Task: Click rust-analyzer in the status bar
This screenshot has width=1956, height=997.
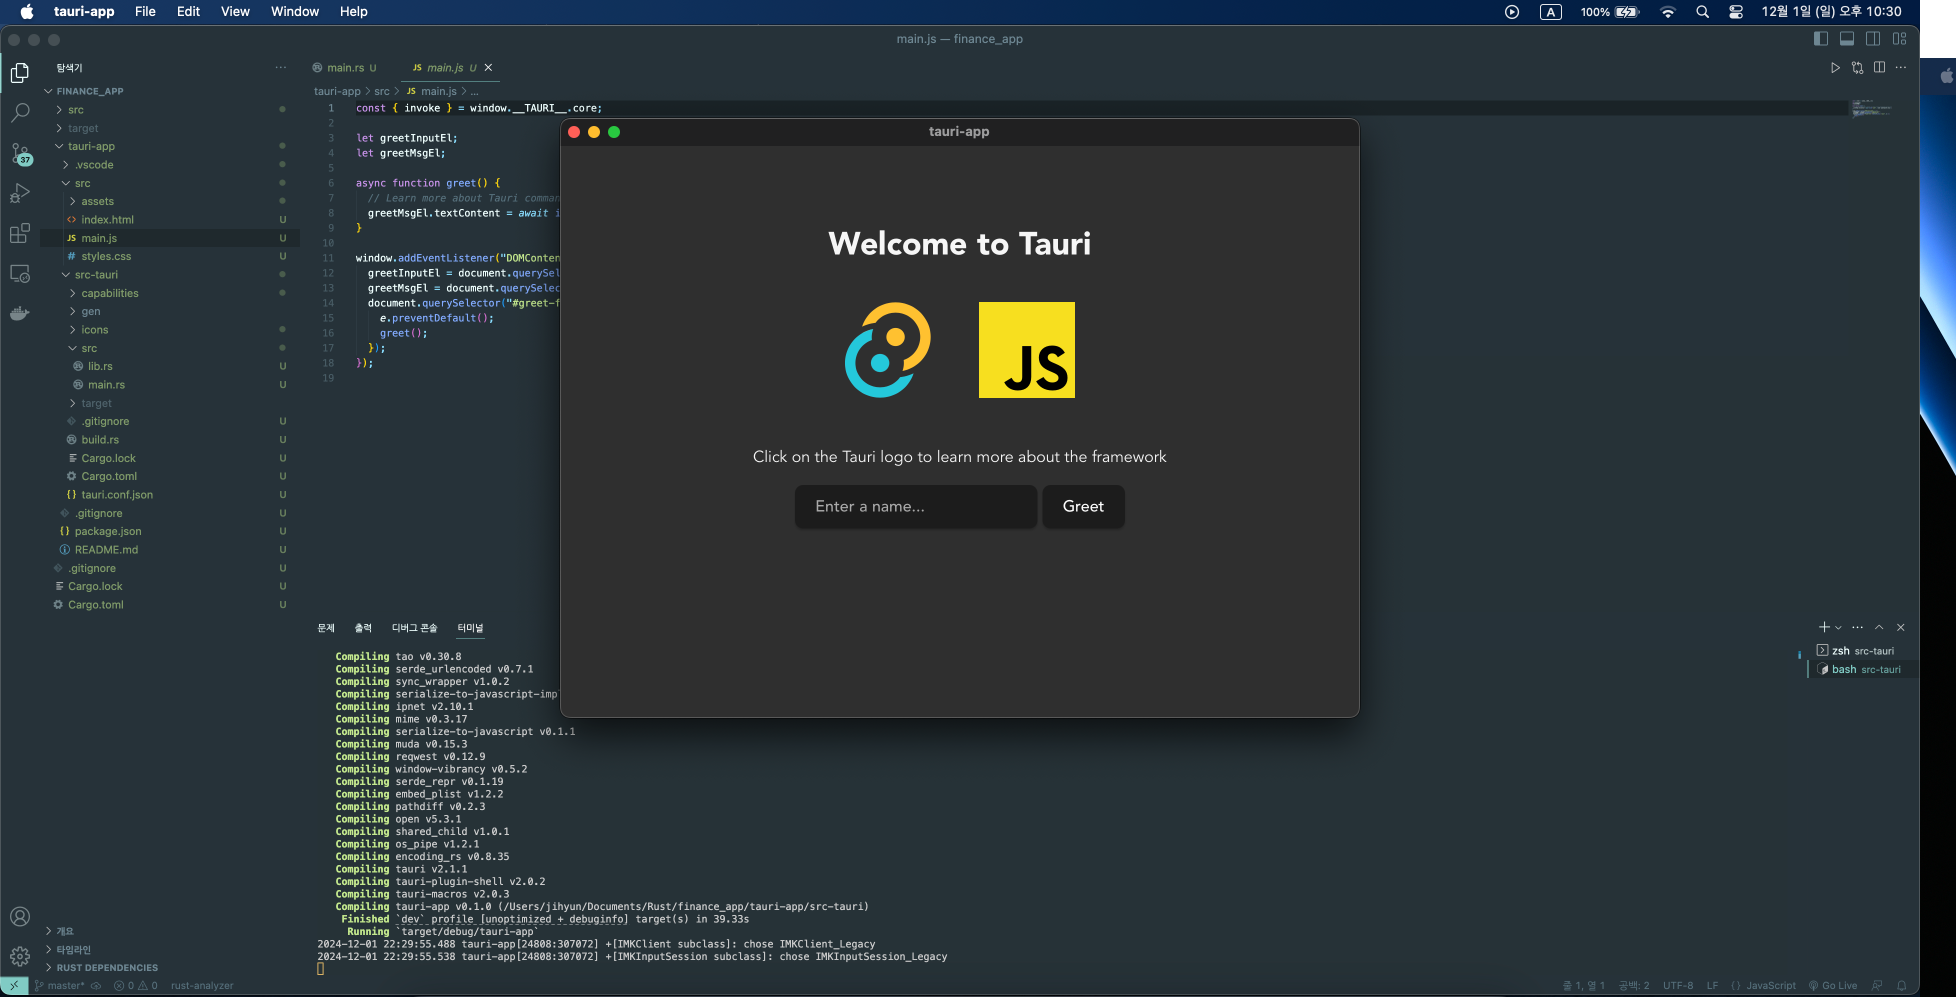Action: point(202,985)
